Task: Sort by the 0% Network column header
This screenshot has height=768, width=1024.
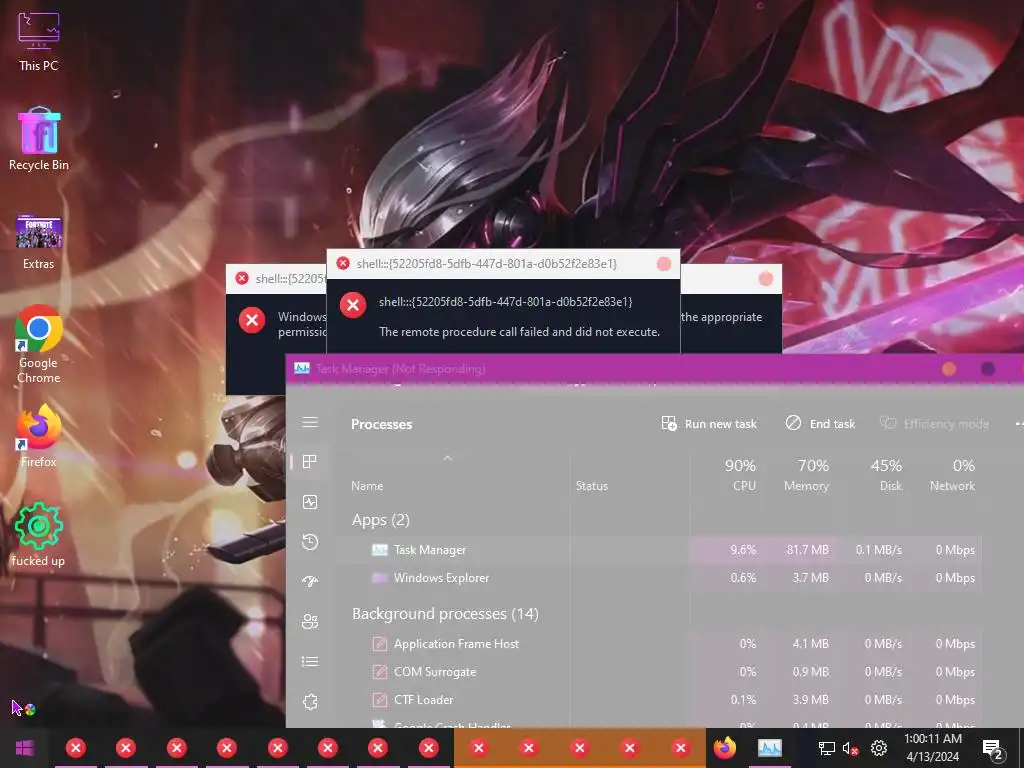Action: pos(953,475)
